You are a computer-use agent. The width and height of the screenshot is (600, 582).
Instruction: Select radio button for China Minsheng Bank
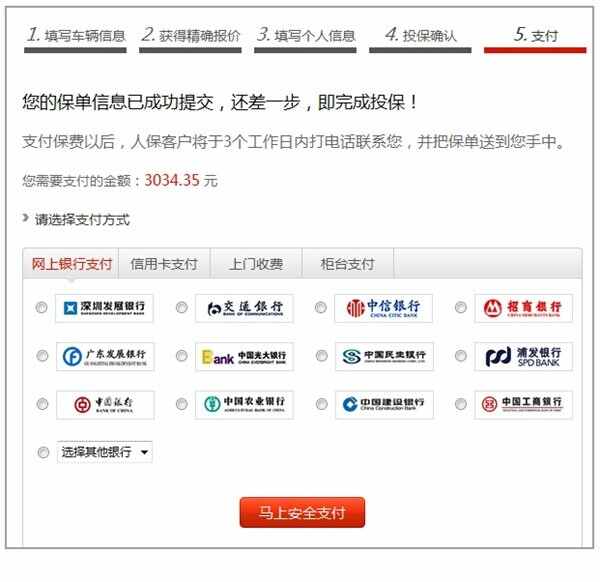tap(322, 356)
